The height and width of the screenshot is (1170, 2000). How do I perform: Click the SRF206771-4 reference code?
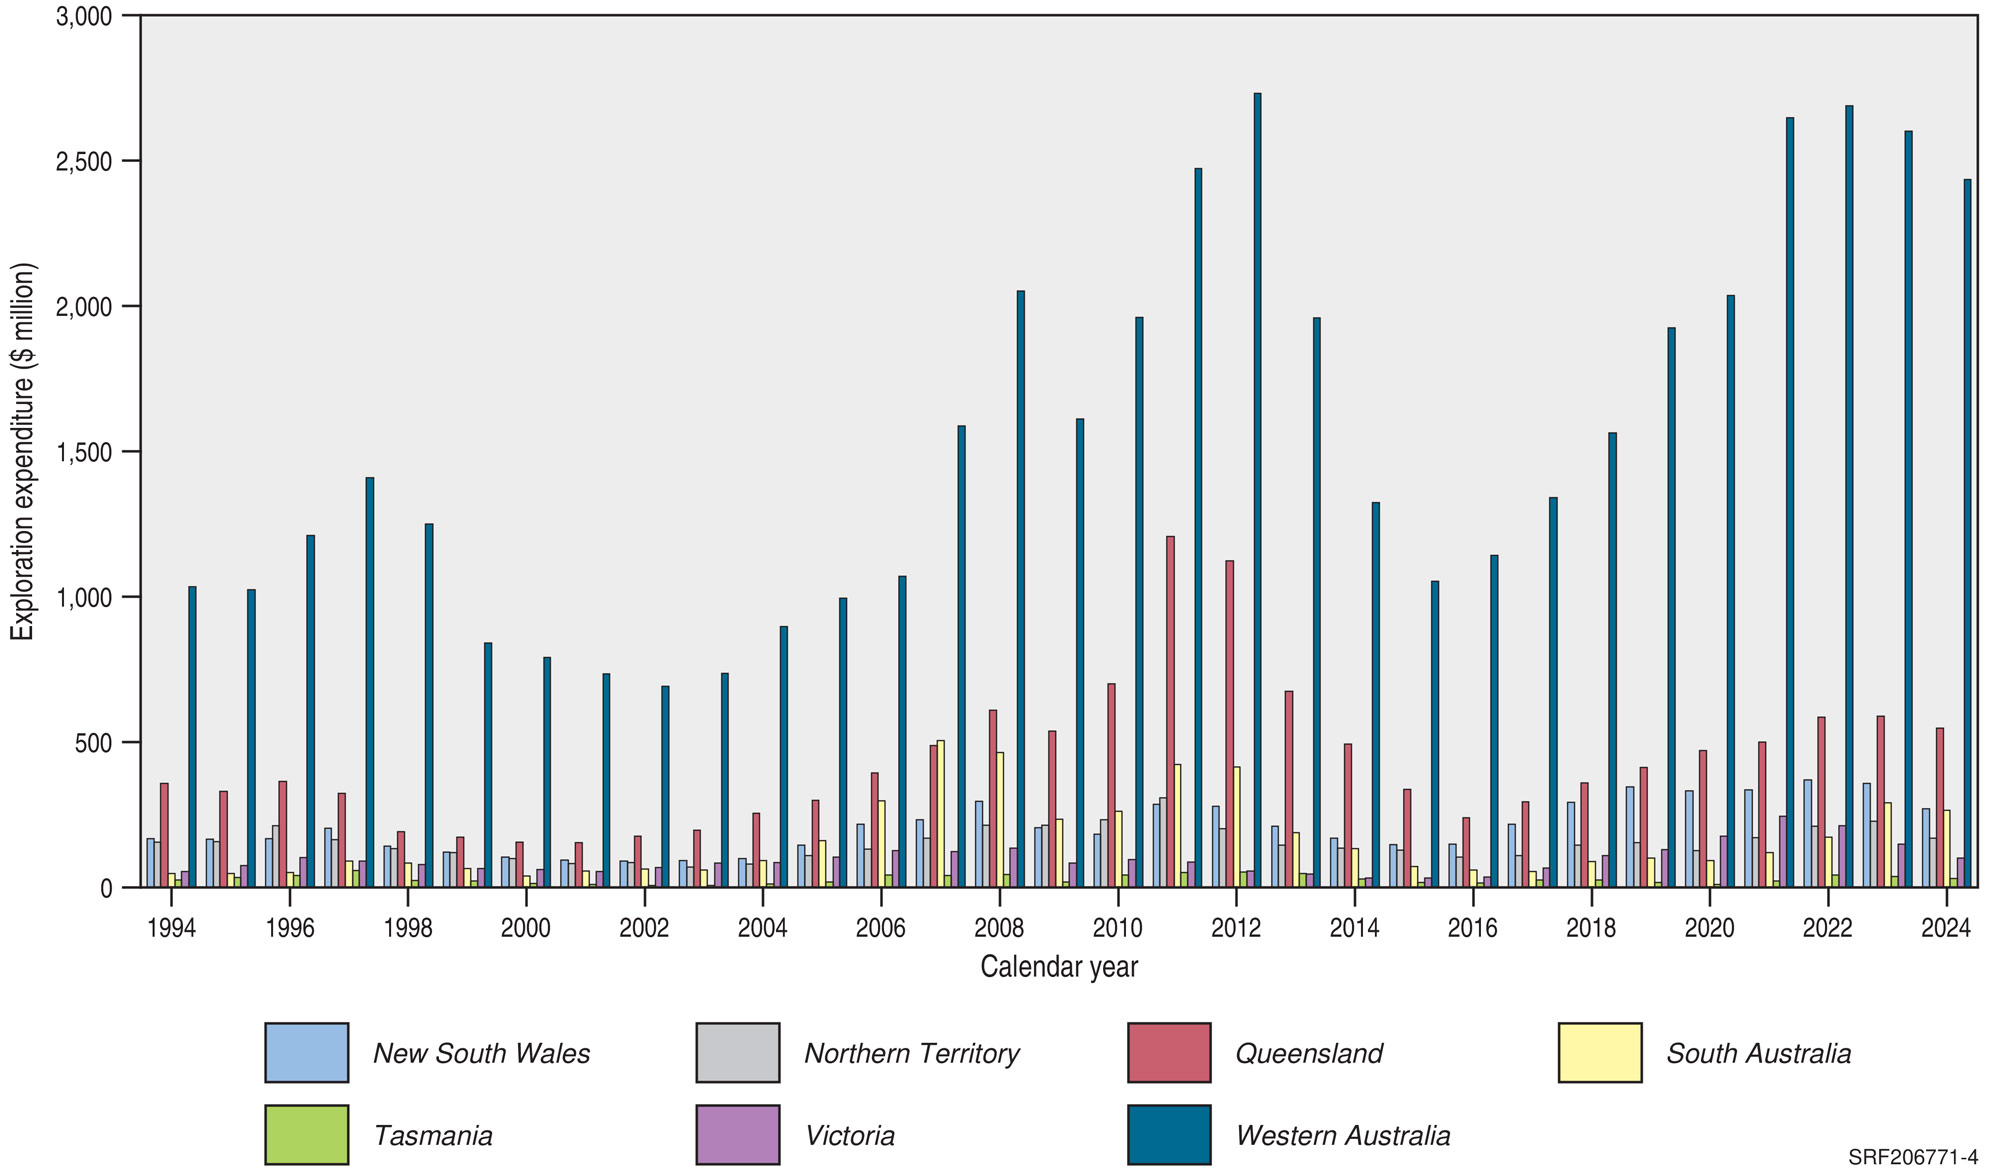pyautogui.click(x=1912, y=1157)
